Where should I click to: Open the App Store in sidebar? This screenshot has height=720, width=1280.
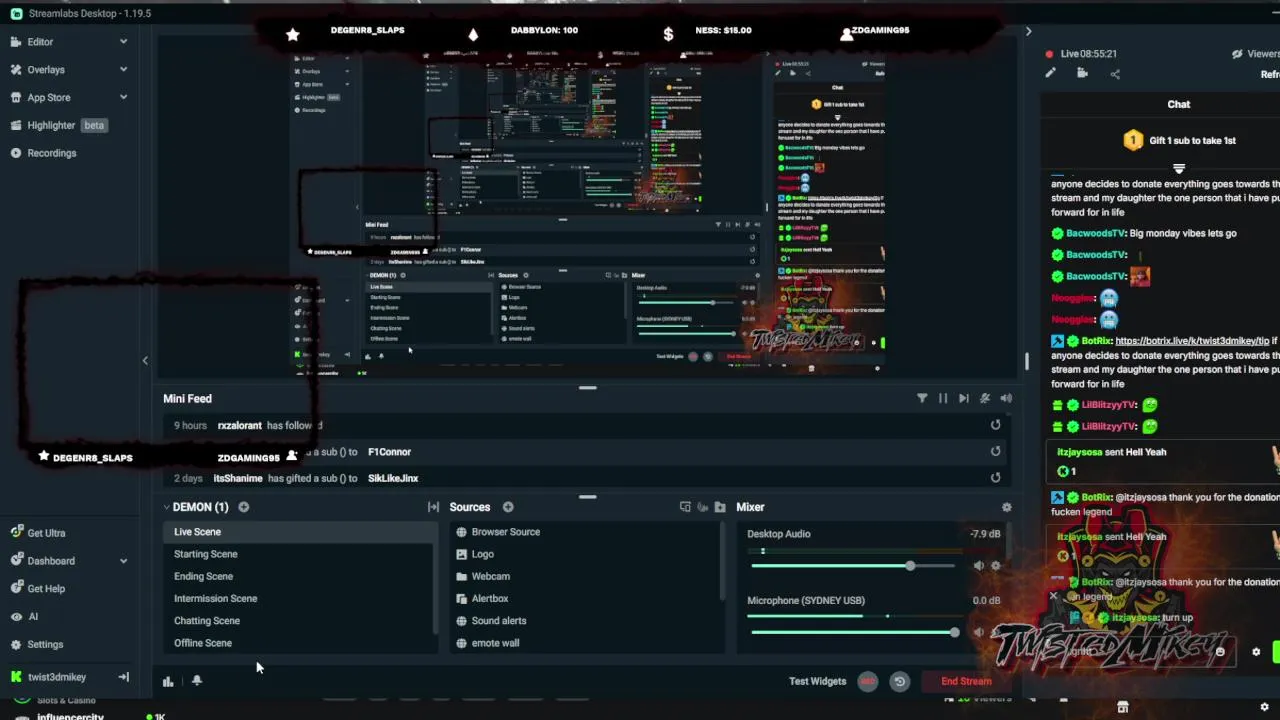click(48, 97)
